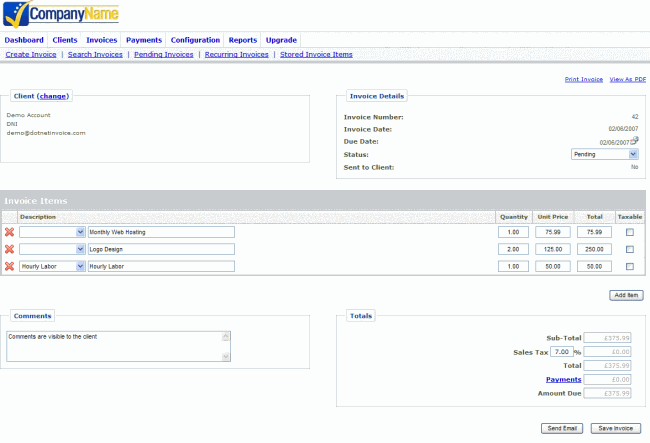
Task: Click the Add Item button
Action: (626, 295)
